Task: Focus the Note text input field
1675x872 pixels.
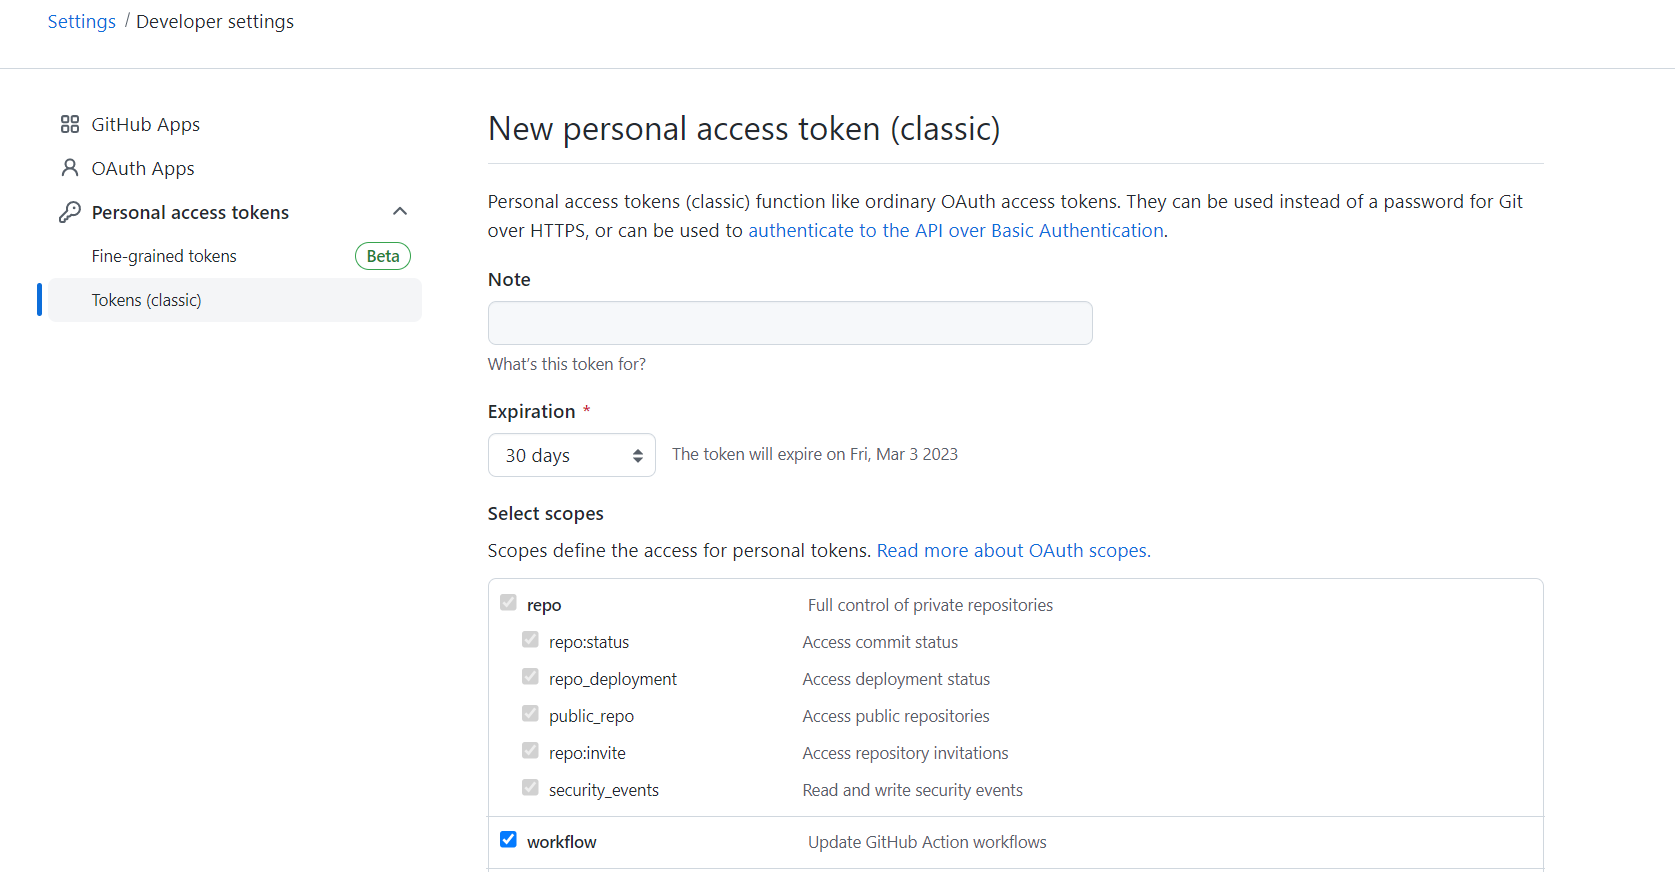Action: coord(790,323)
